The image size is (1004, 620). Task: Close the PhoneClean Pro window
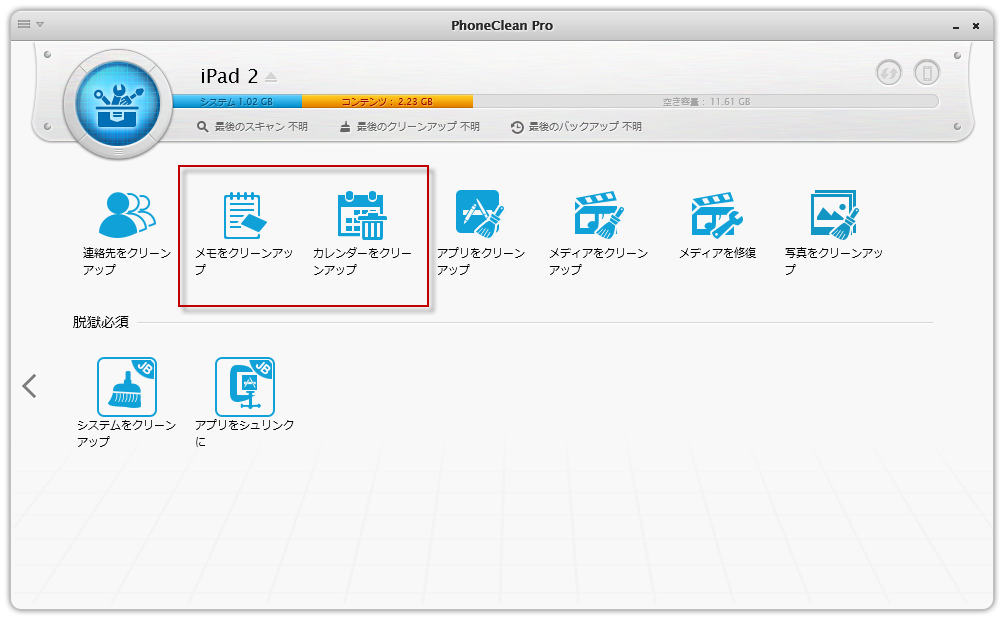coord(976,26)
